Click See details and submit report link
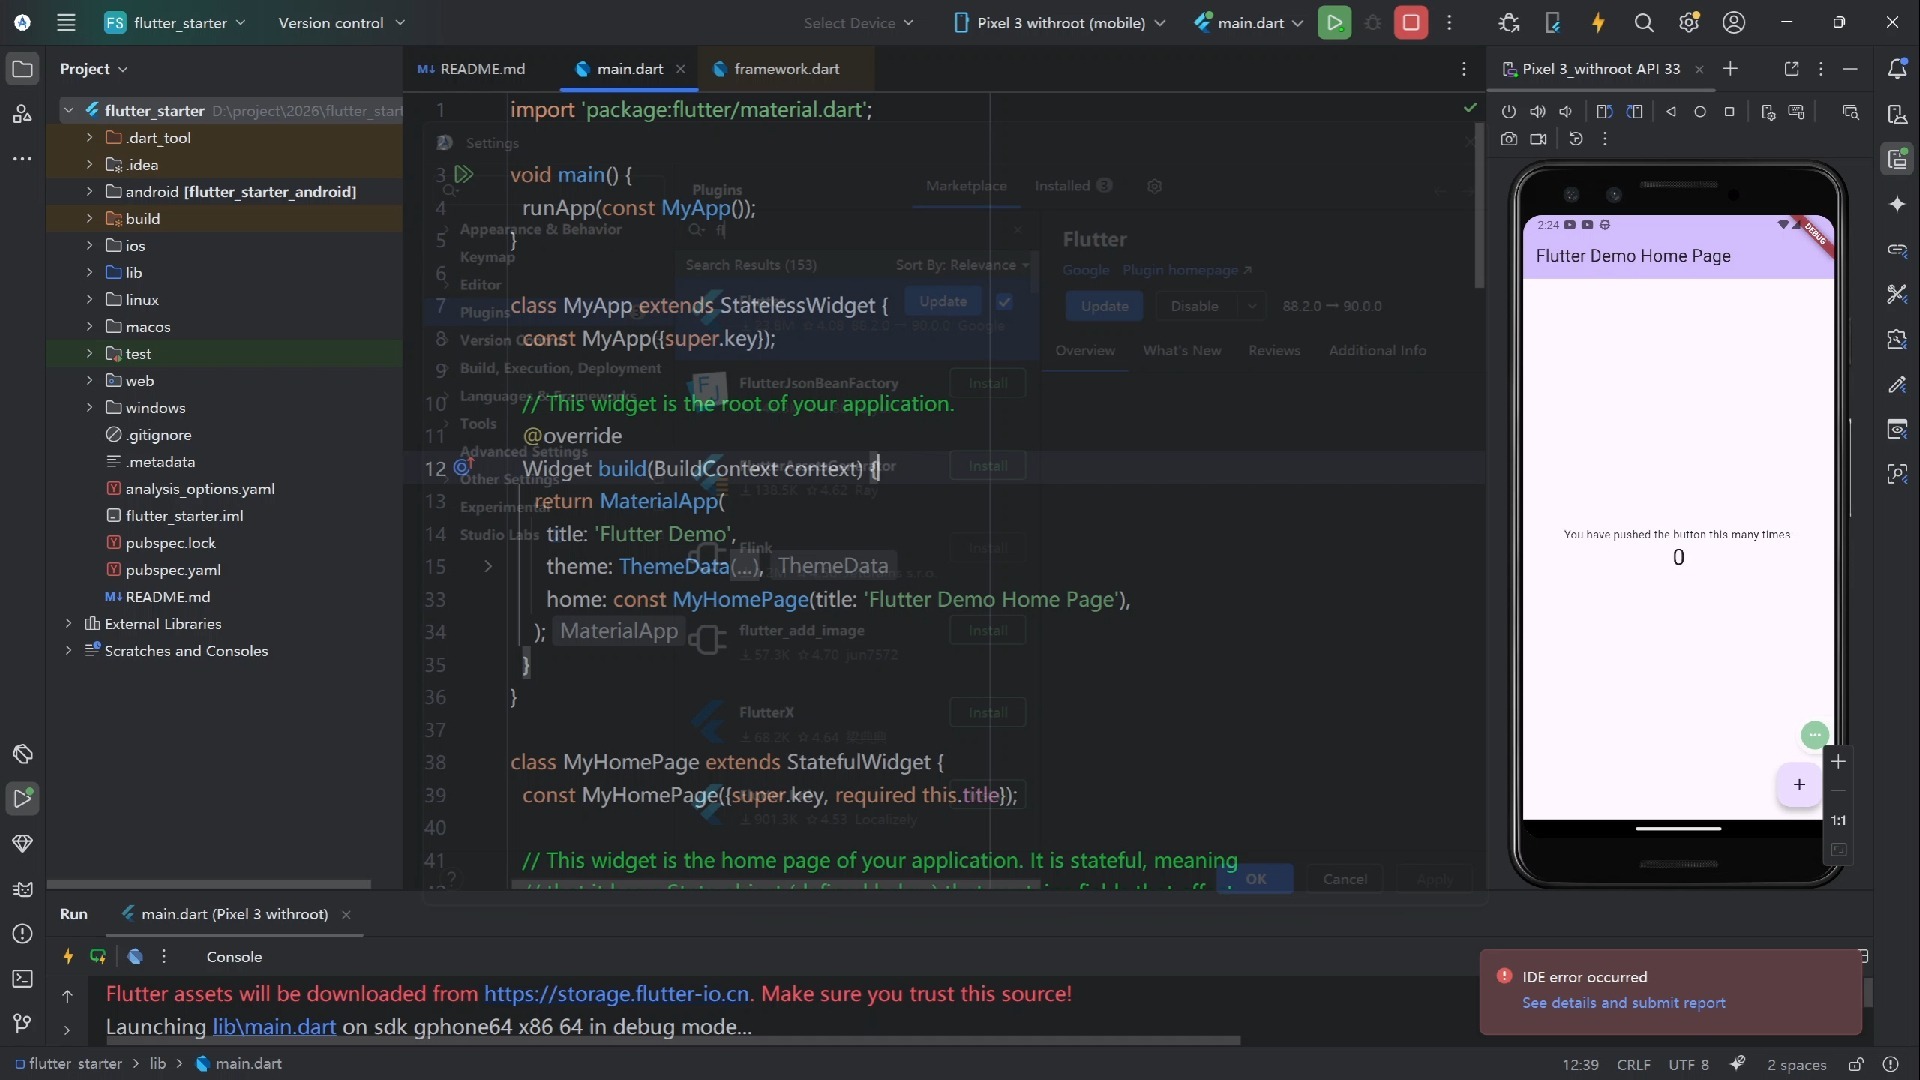 1624,1003
